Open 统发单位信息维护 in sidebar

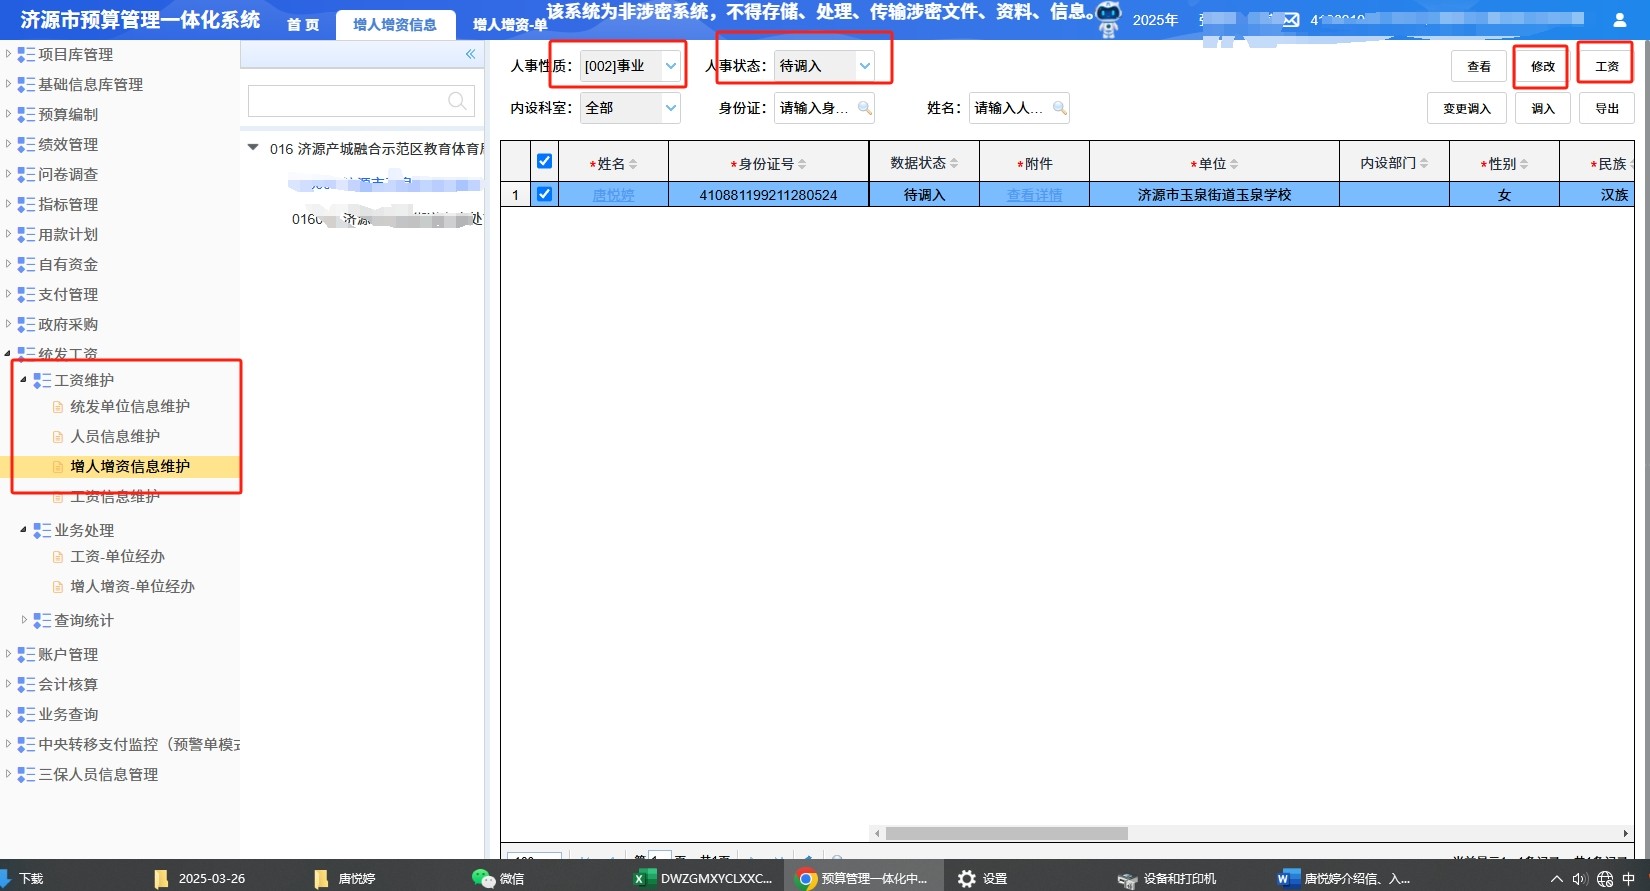point(130,406)
